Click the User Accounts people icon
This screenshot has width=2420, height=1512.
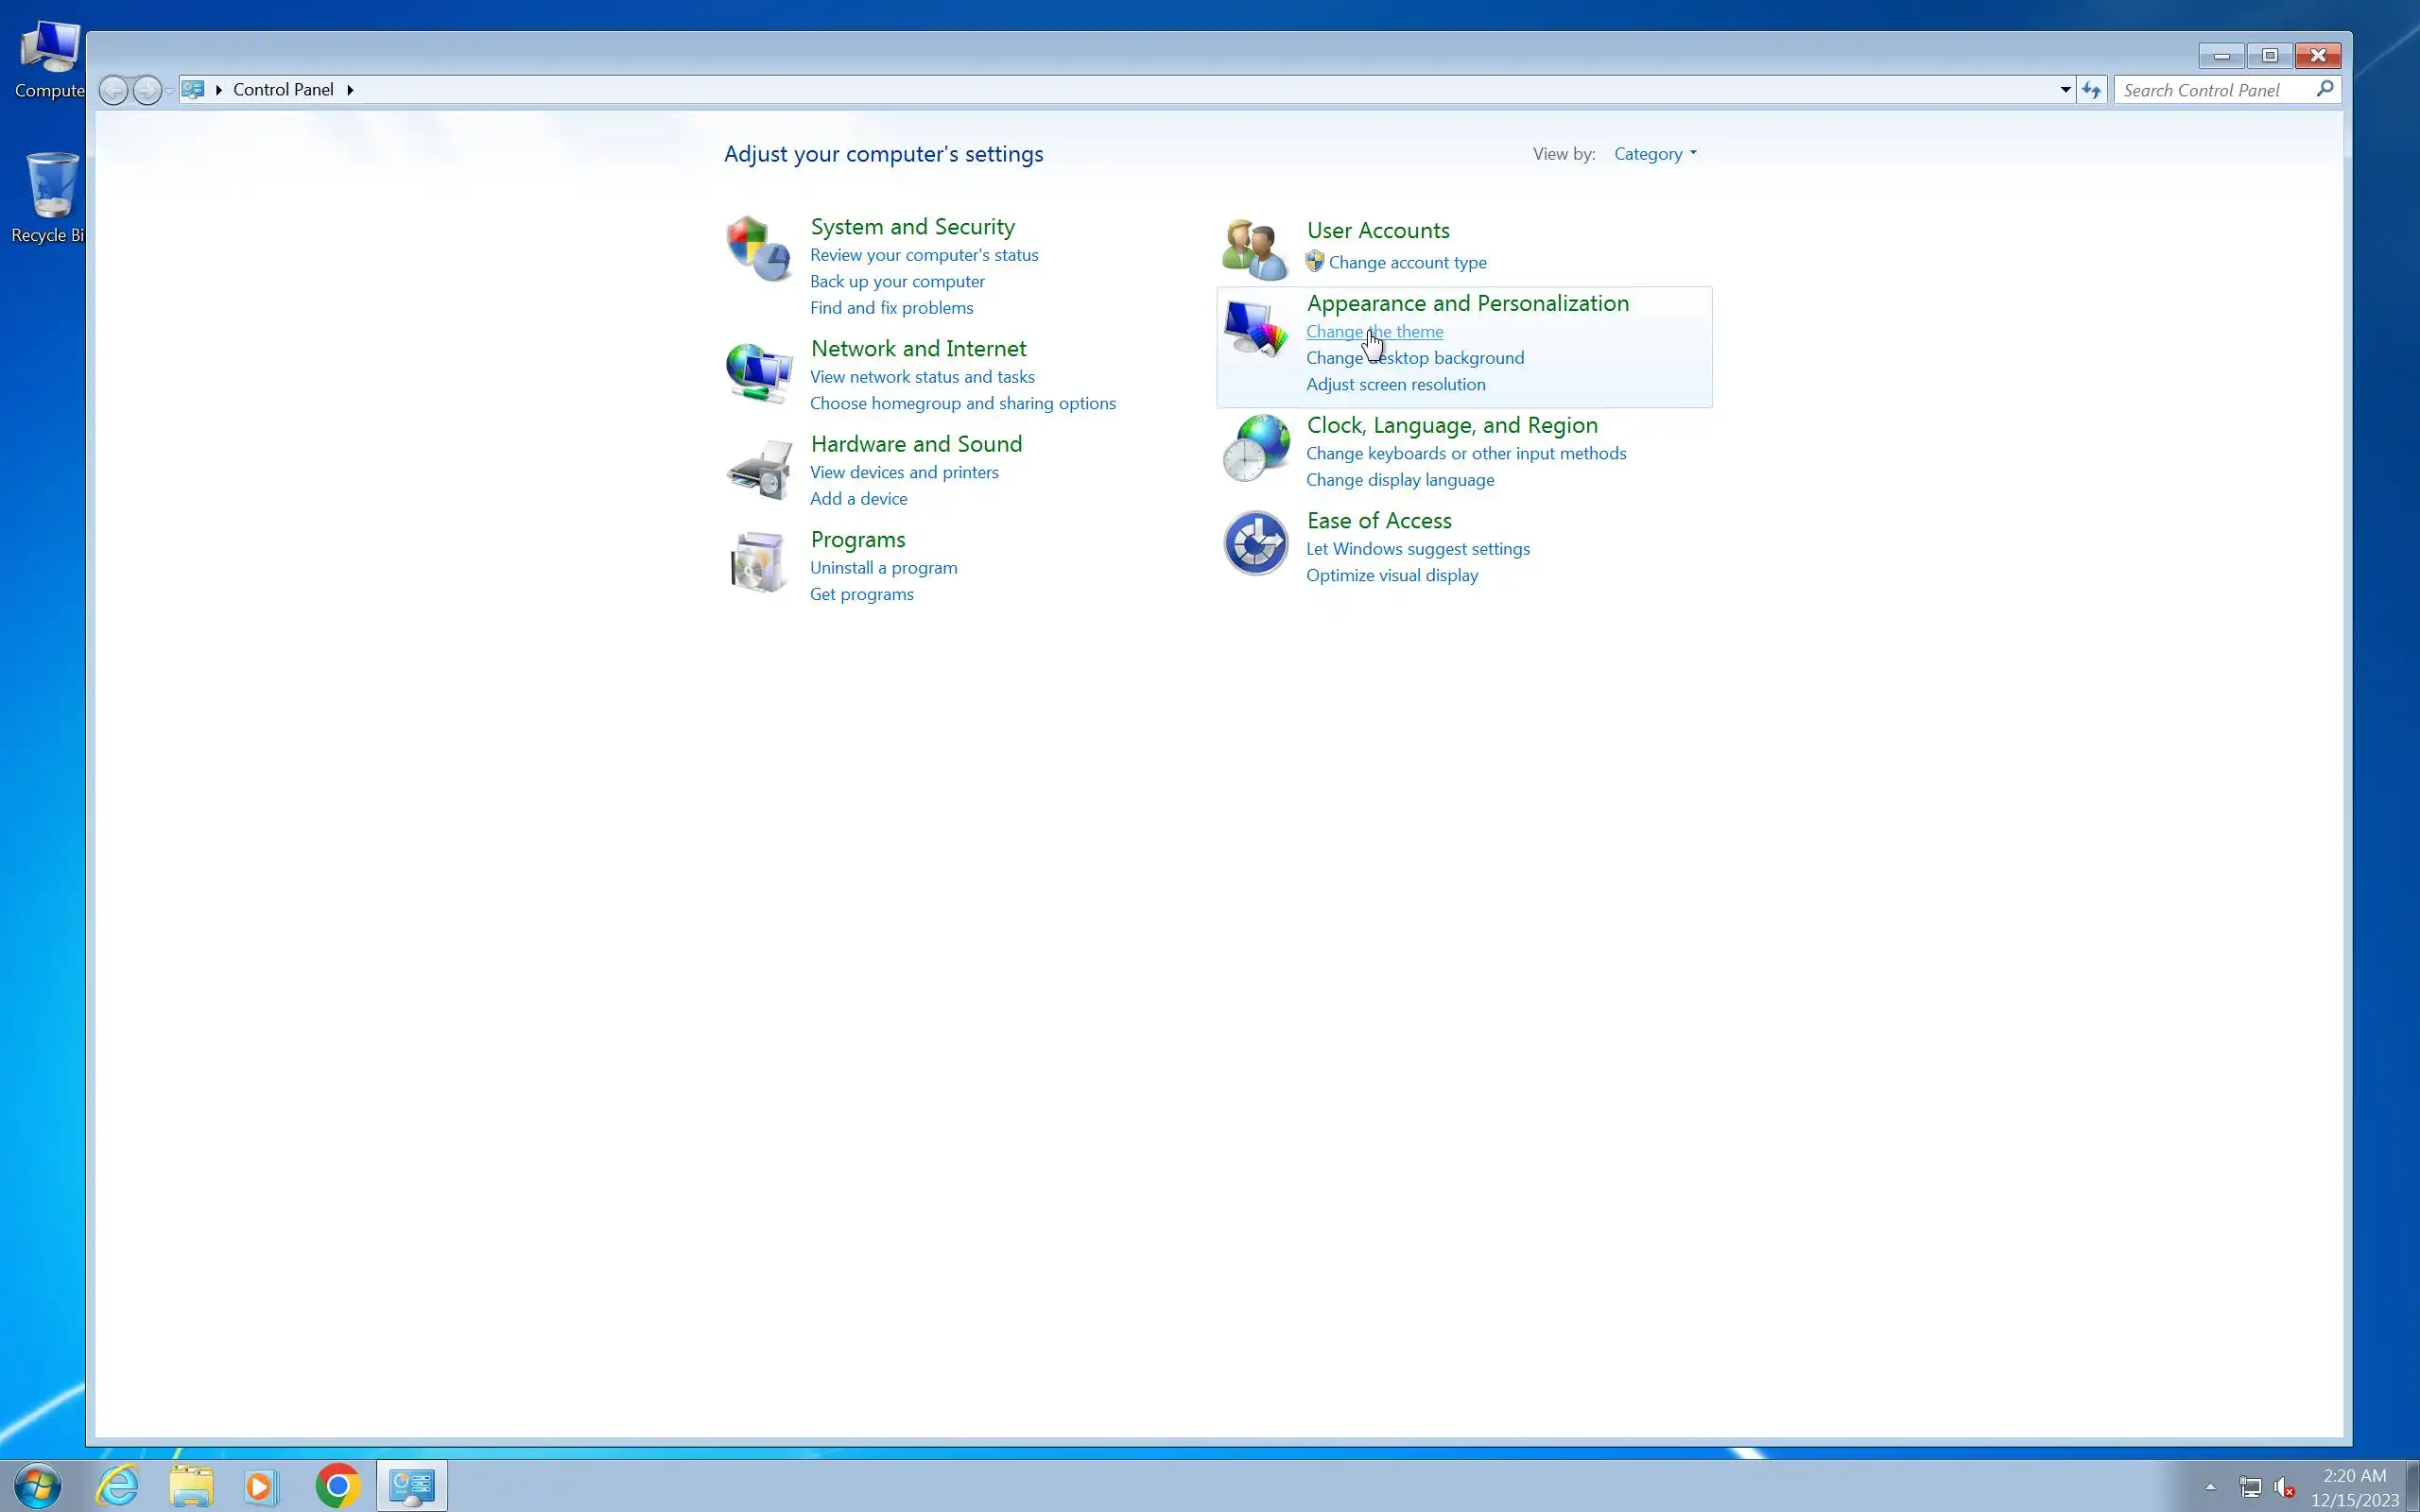[1254, 249]
